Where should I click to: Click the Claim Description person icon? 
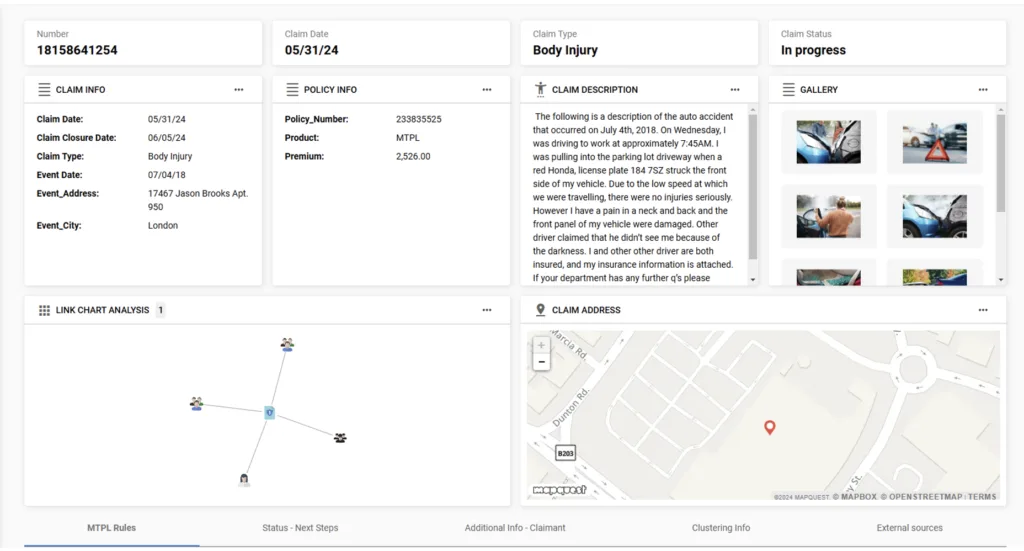point(540,89)
